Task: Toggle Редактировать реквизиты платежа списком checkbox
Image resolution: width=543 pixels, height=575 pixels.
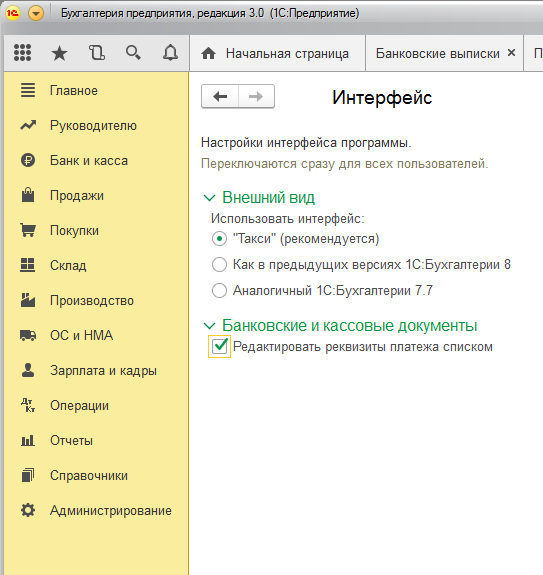Action: pyautogui.click(x=219, y=346)
